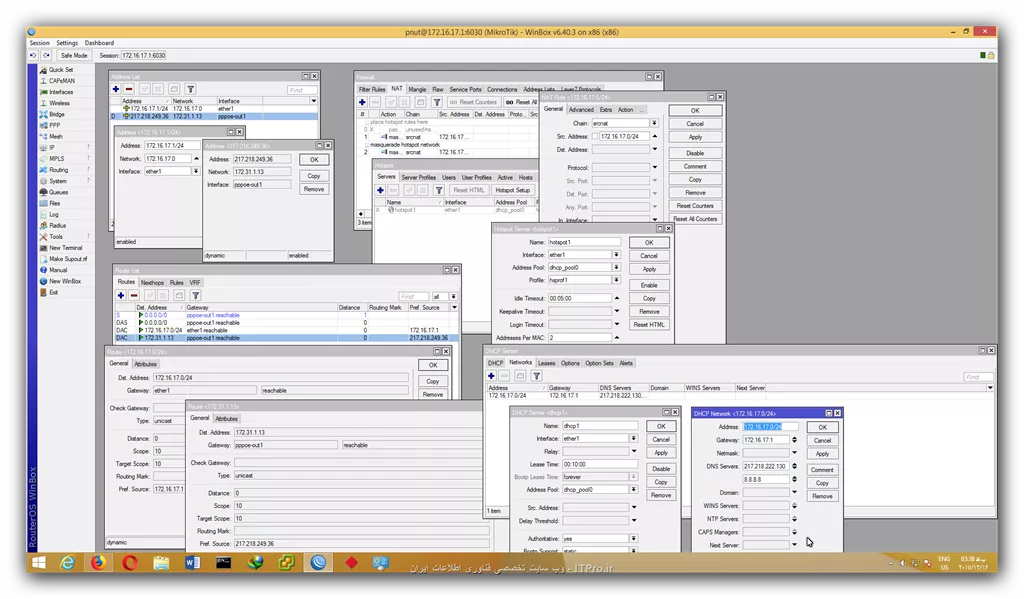Remove address with minus in Address List
The image size is (1024, 599).
point(129,89)
